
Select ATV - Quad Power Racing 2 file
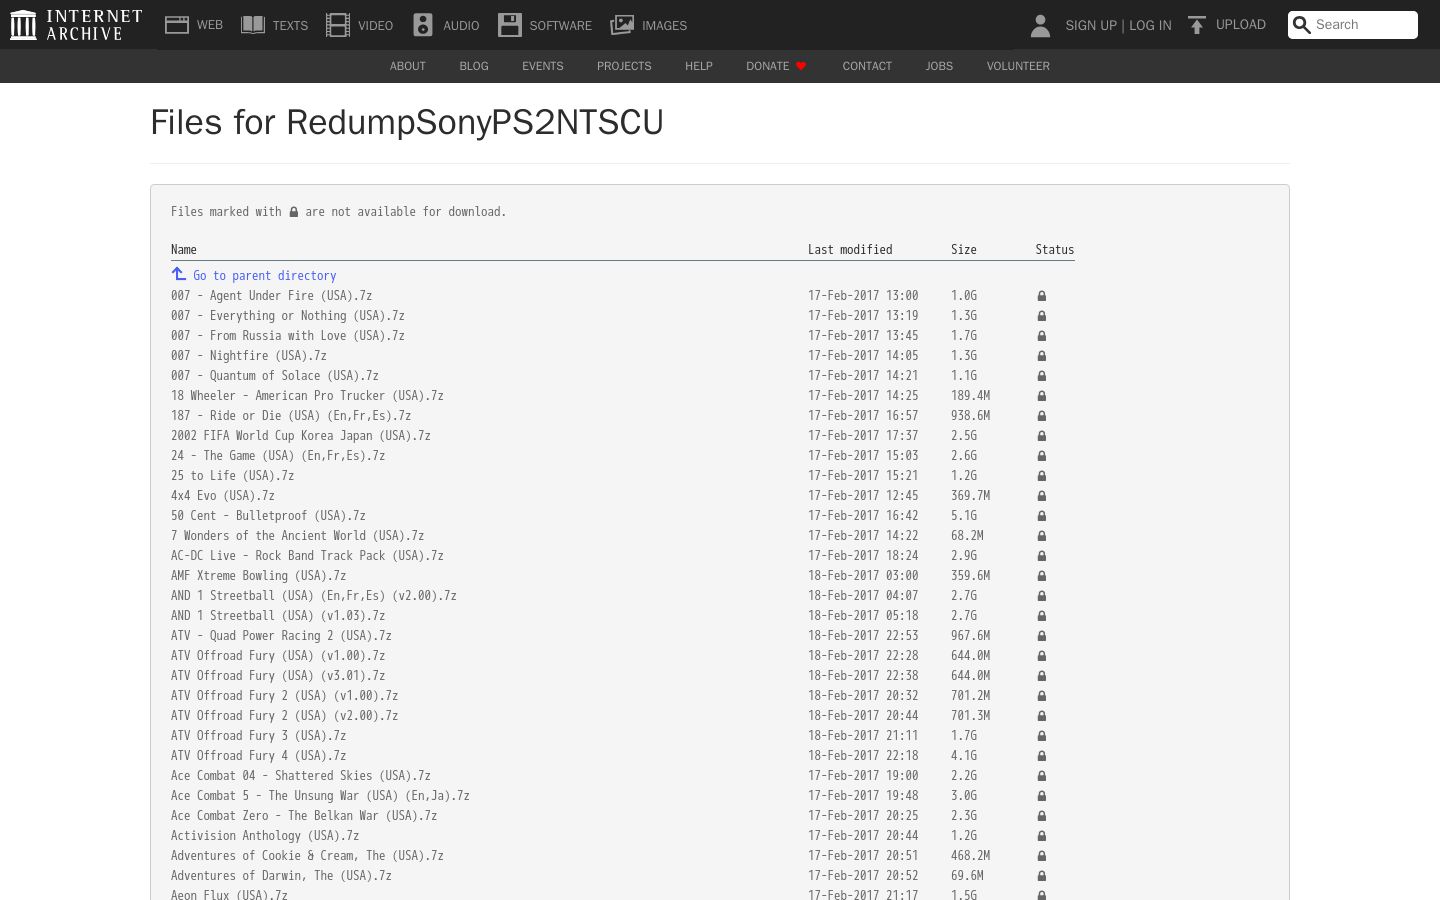pyautogui.click(x=281, y=636)
